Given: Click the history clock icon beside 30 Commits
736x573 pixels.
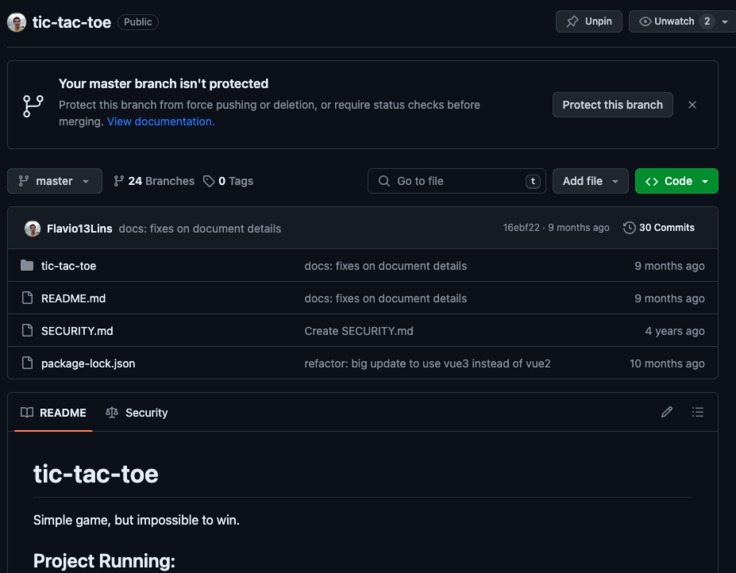Looking at the screenshot, I should 629,228.
